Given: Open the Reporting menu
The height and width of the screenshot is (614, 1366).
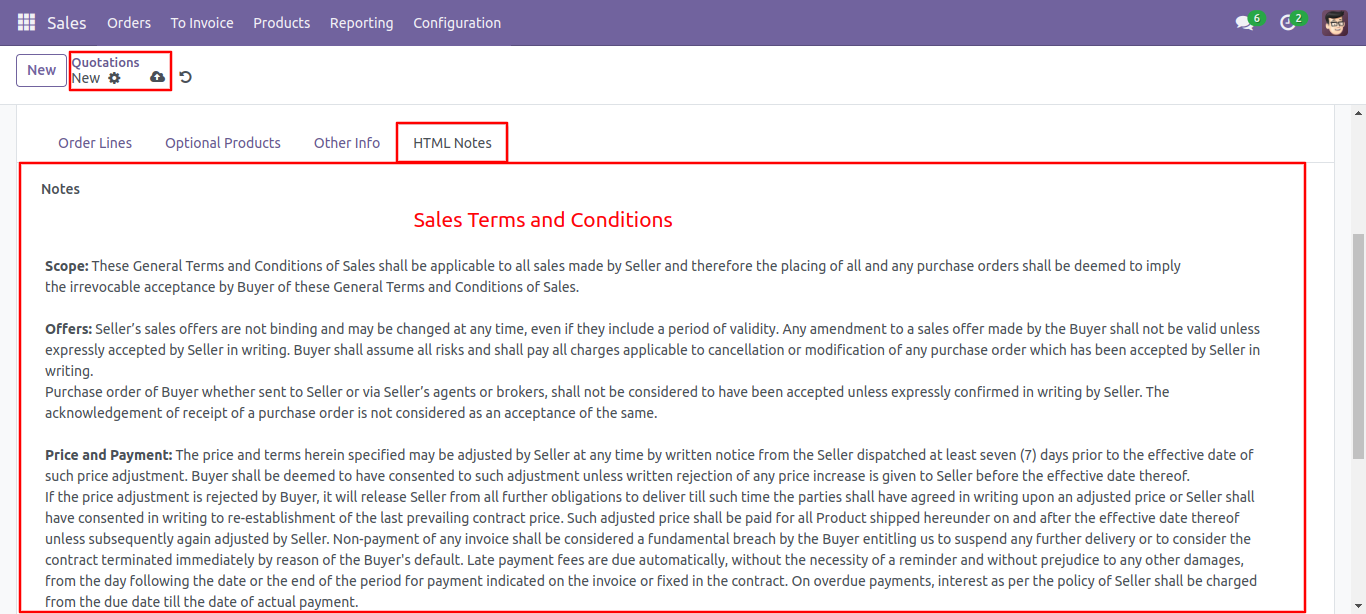Looking at the screenshot, I should tap(361, 22).
